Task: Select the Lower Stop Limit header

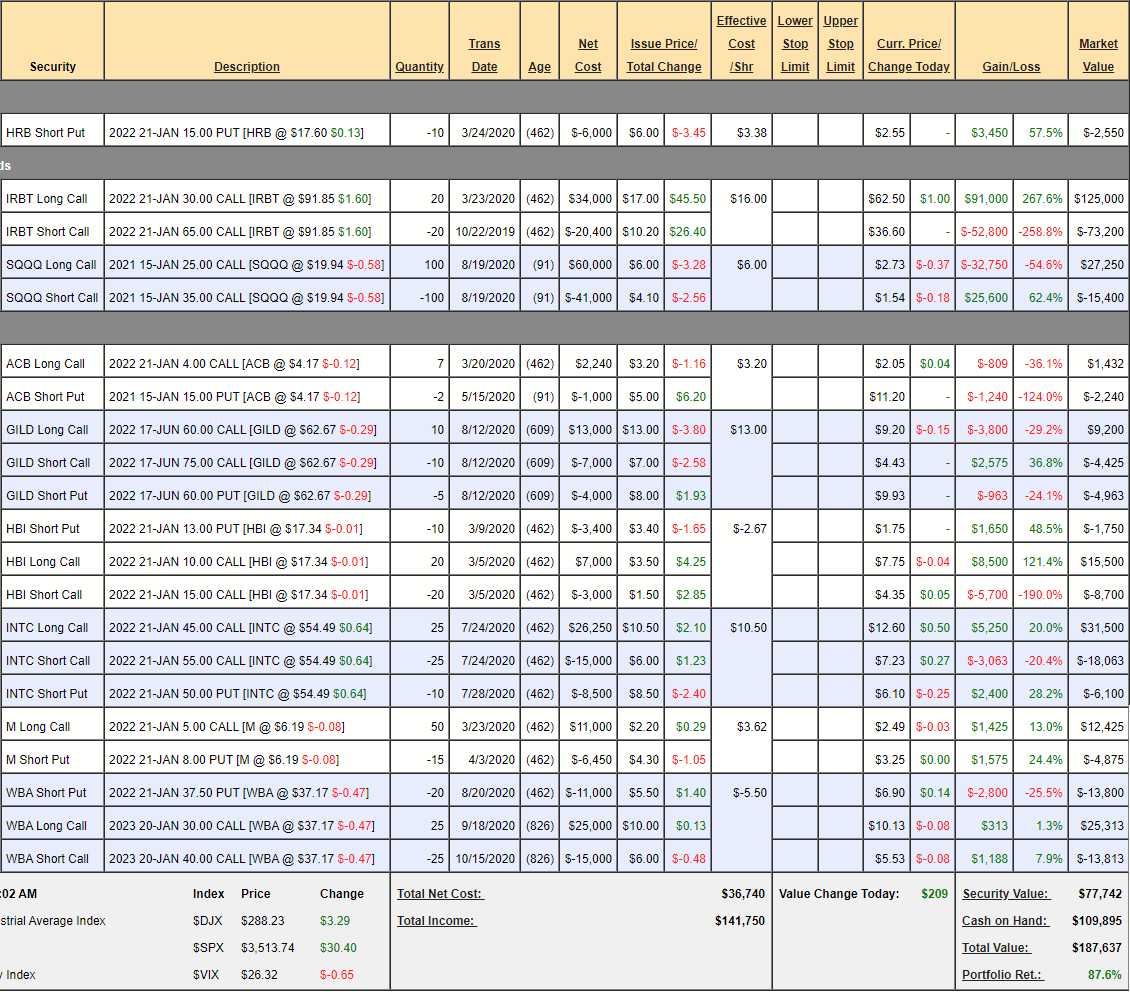Action: click(795, 44)
